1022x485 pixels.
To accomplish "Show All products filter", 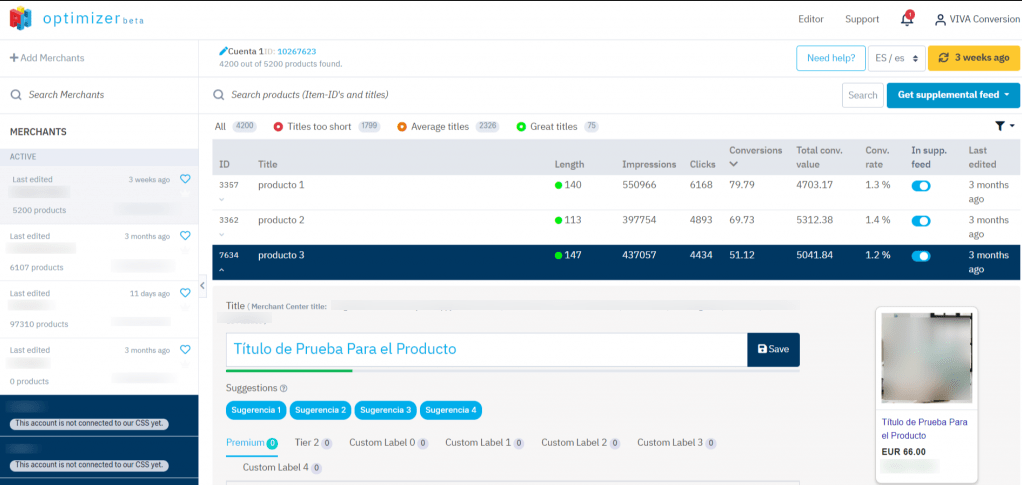I will (x=235, y=126).
